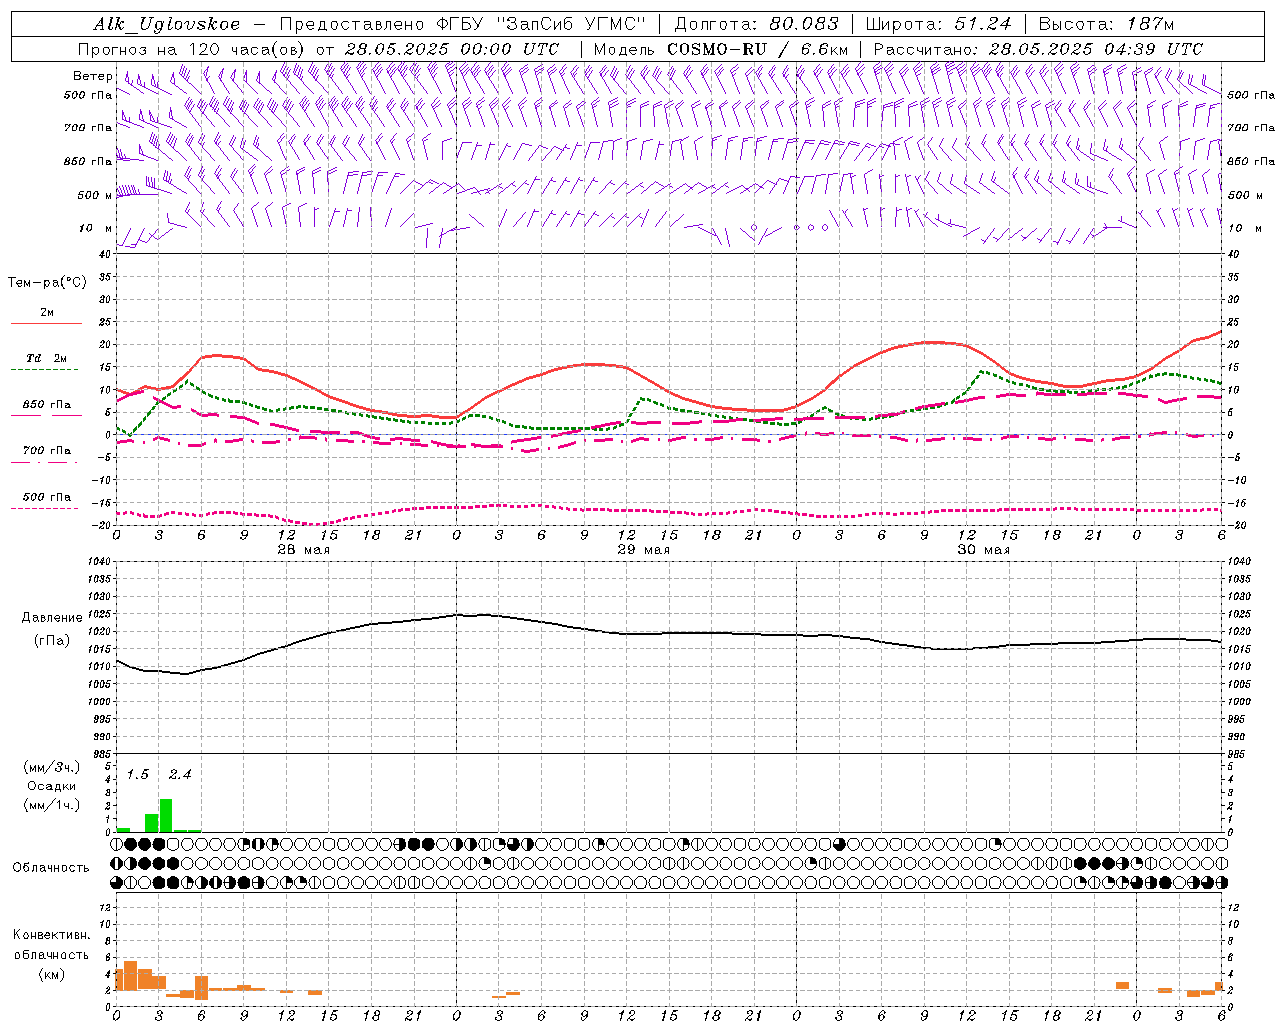Screen dimensions: 1280x1024
Task: Click the '(км)' unit label
Action: 51,974
